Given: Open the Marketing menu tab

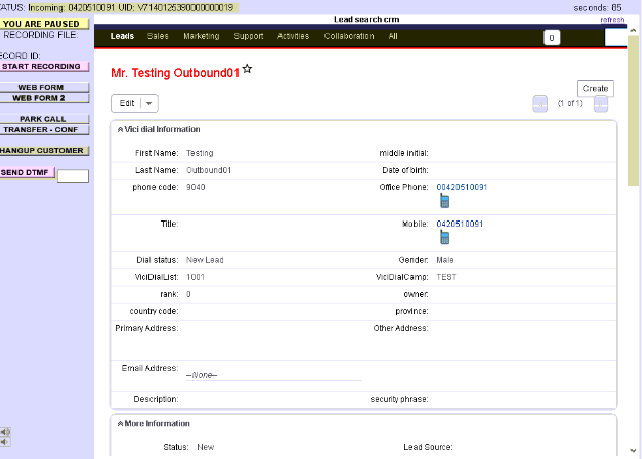Looking at the screenshot, I should [x=201, y=36].
